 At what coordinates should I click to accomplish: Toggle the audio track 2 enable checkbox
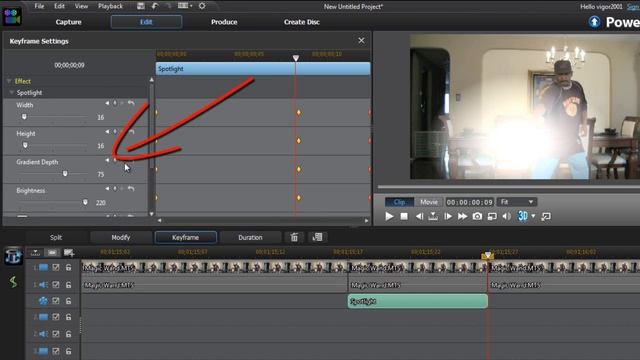(56, 334)
